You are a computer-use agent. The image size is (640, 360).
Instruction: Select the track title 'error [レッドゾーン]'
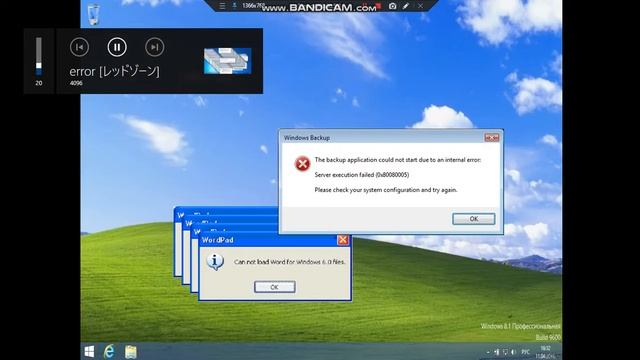[x=114, y=71]
